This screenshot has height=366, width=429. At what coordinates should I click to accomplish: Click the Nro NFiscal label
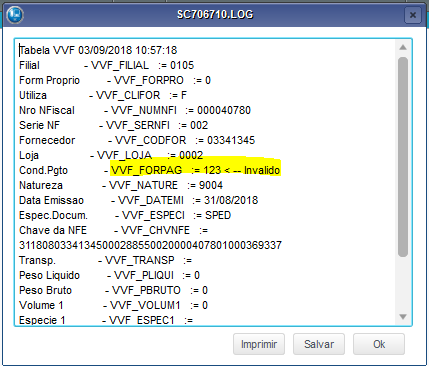click(47, 110)
